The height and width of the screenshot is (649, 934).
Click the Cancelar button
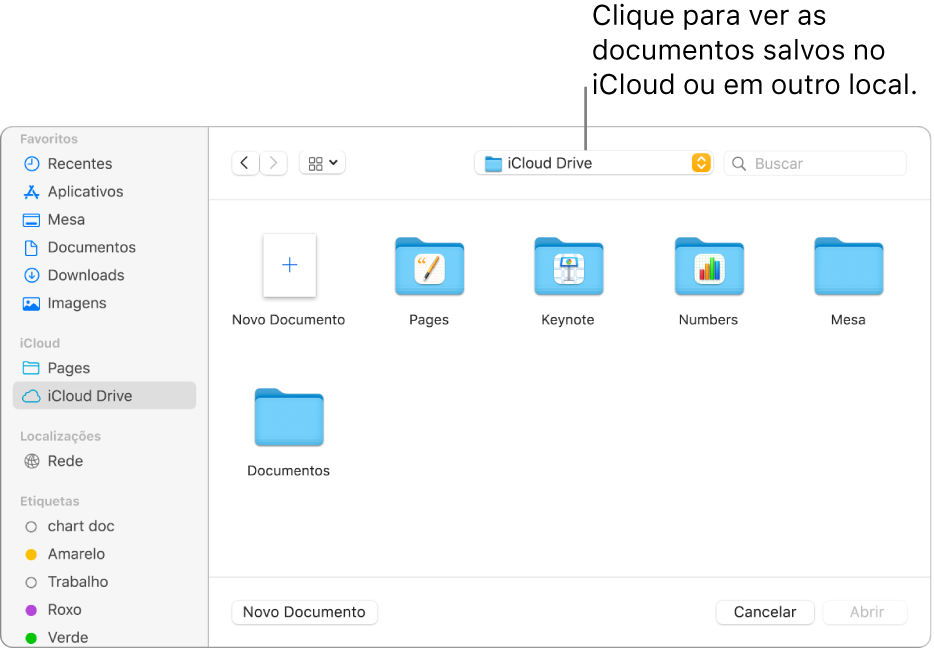(765, 612)
